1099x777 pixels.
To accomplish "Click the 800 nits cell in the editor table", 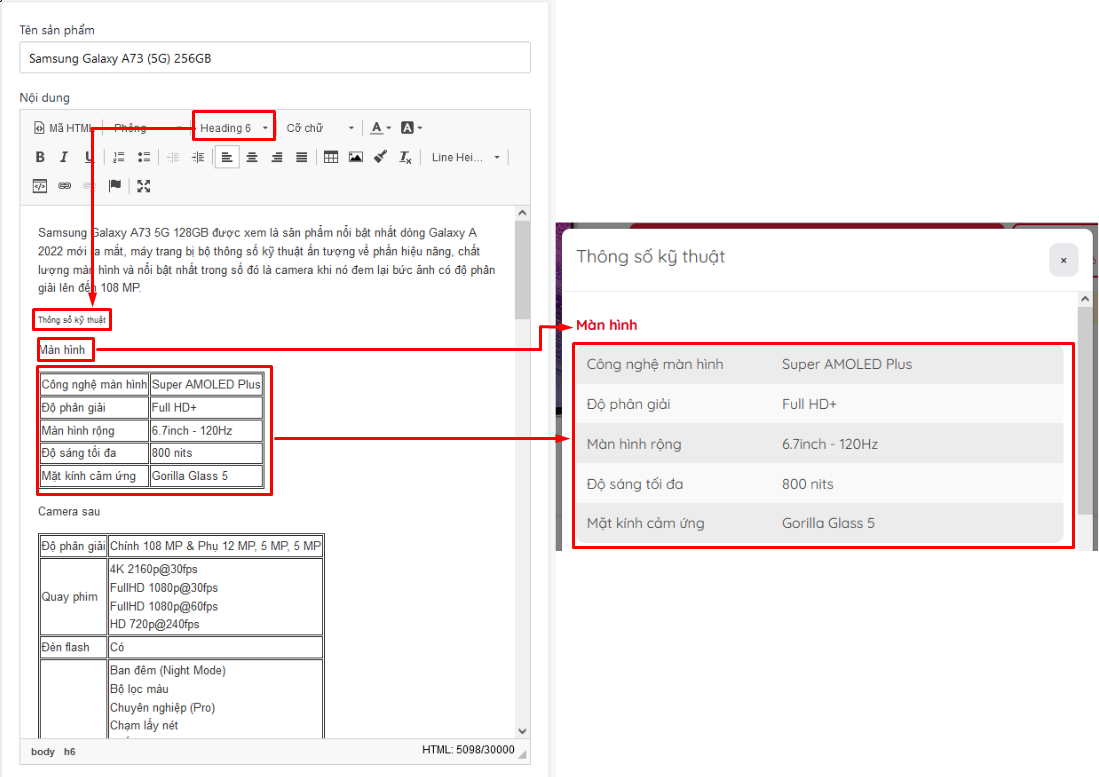I will (206, 453).
